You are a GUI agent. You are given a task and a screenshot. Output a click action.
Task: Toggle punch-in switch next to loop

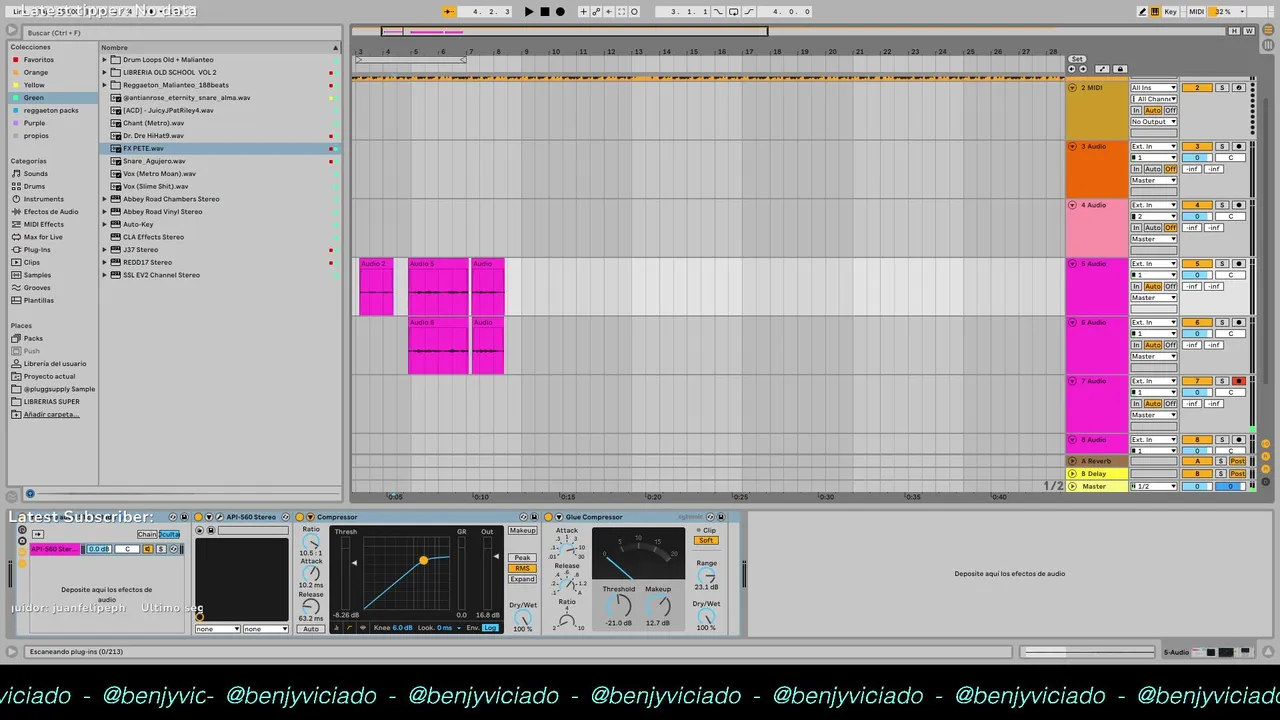[x=719, y=12]
